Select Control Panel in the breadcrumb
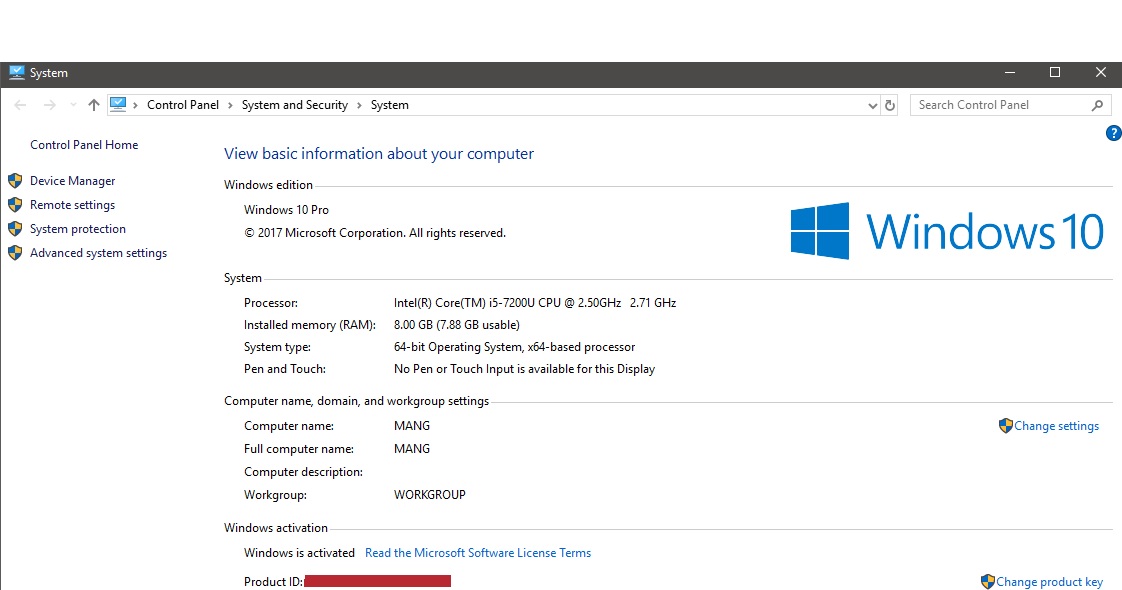The image size is (1122, 590). point(182,104)
